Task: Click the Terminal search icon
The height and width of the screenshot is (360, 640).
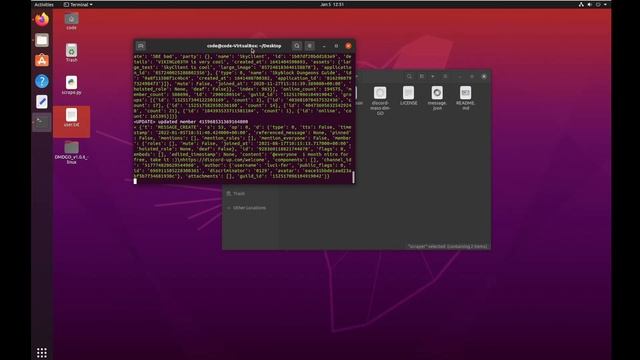Action: point(297,46)
